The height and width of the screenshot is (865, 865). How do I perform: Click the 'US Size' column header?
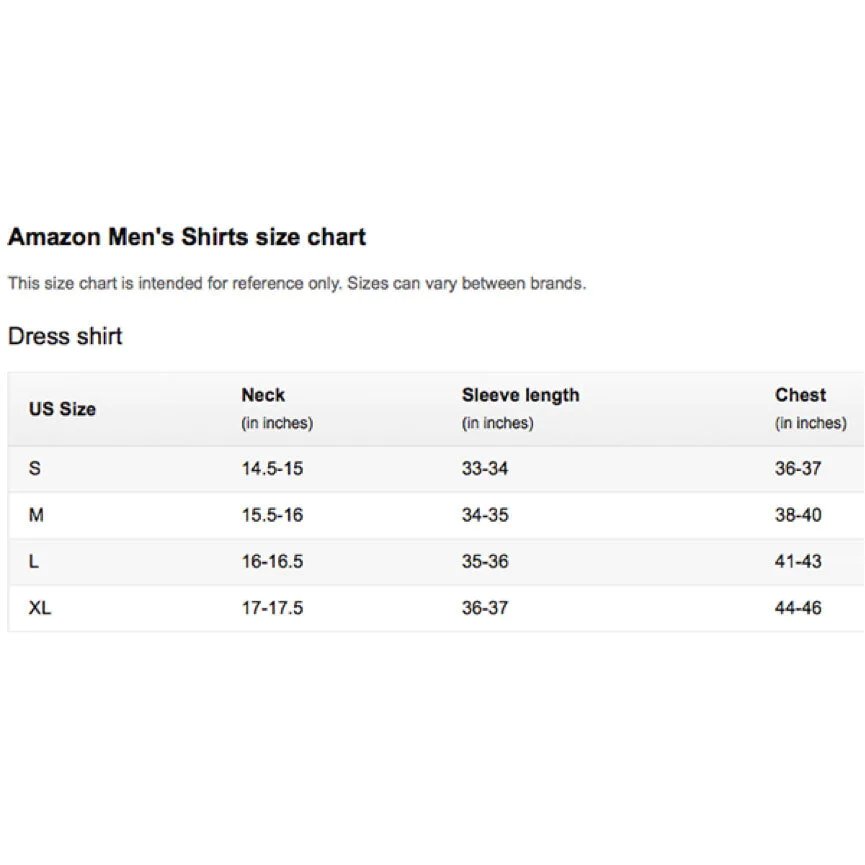coord(62,409)
